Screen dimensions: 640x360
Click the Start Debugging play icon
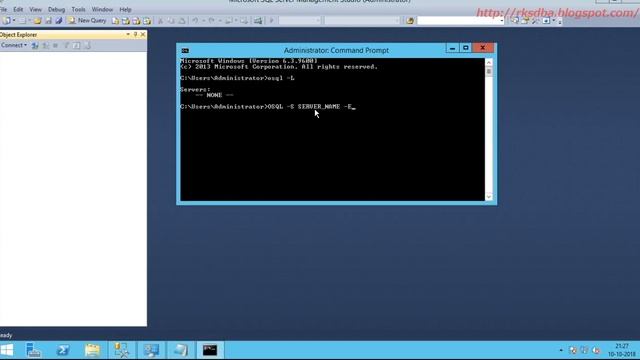point(271,20)
